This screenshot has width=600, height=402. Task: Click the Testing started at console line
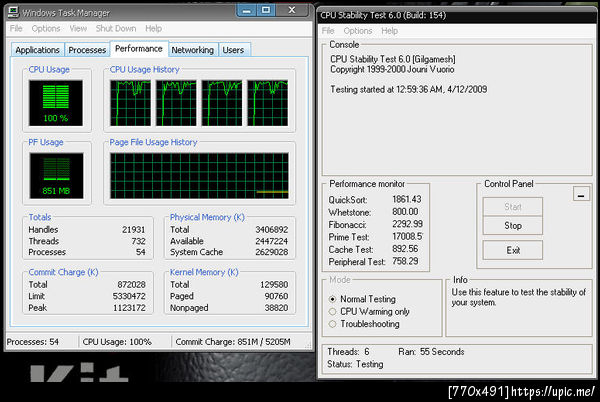point(409,90)
